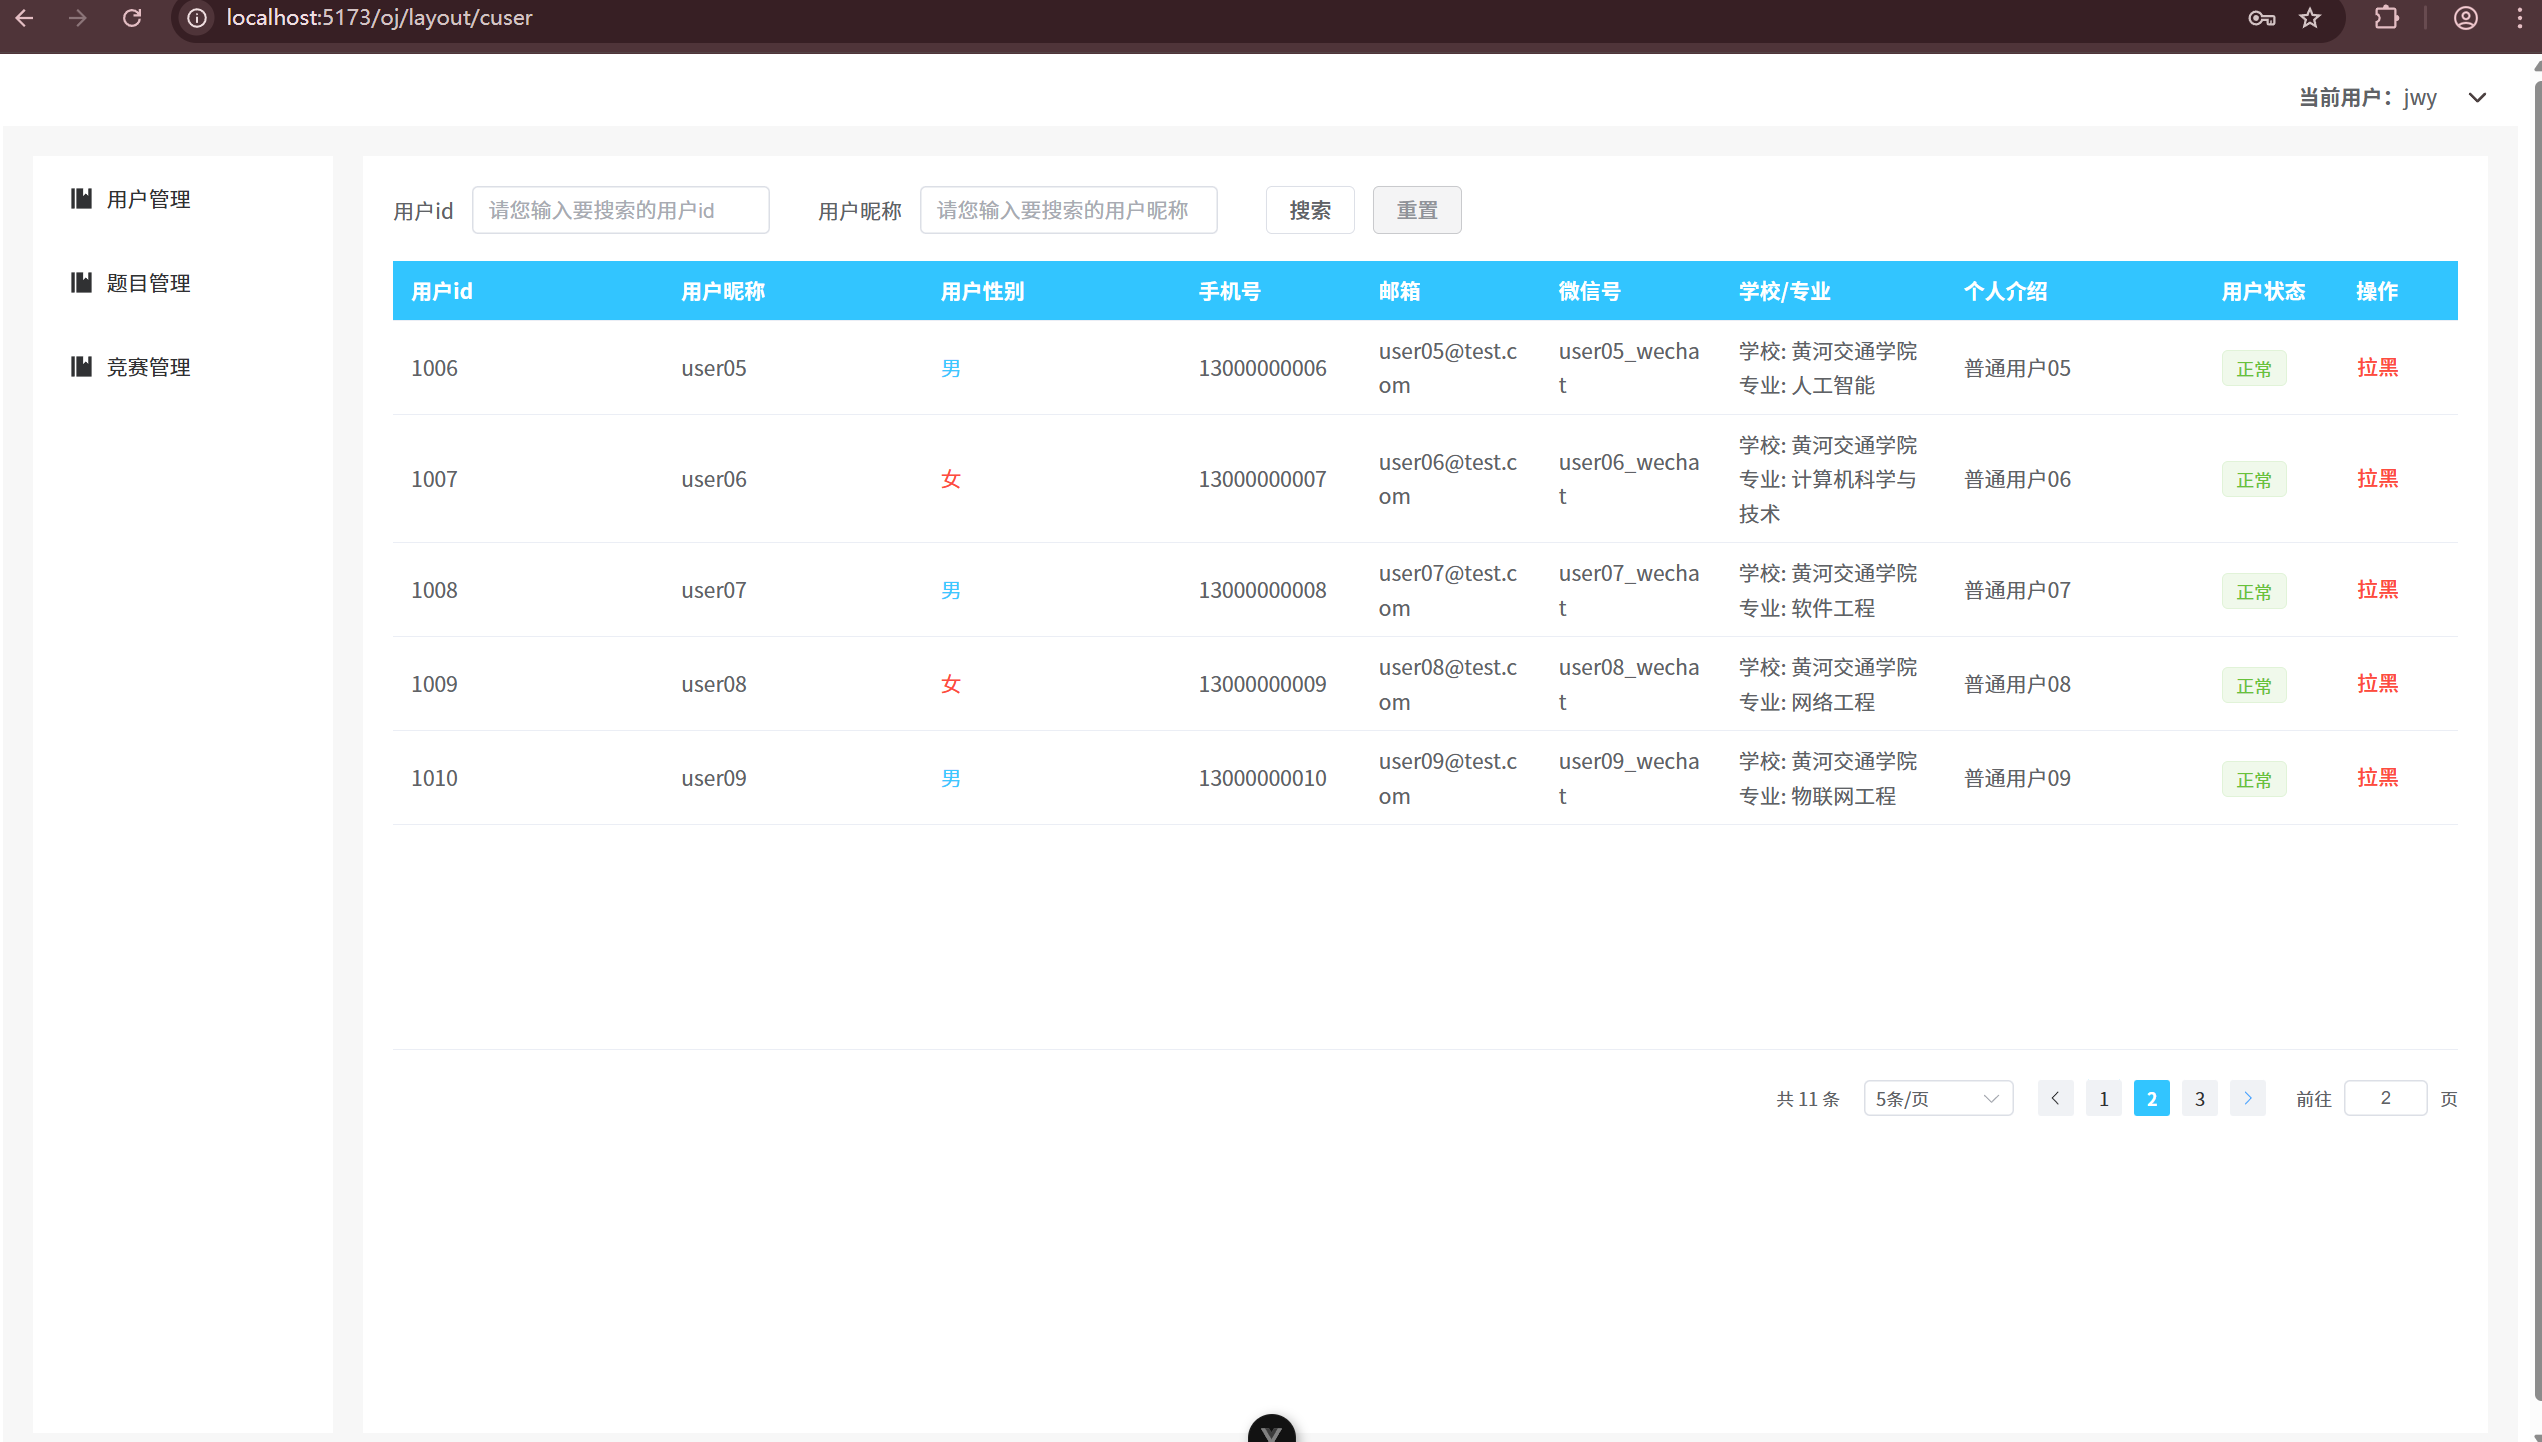Viewport: 2542px width, 1442px height.
Task: Expand the current user jwy dropdown
Action: coord(2477,98)
